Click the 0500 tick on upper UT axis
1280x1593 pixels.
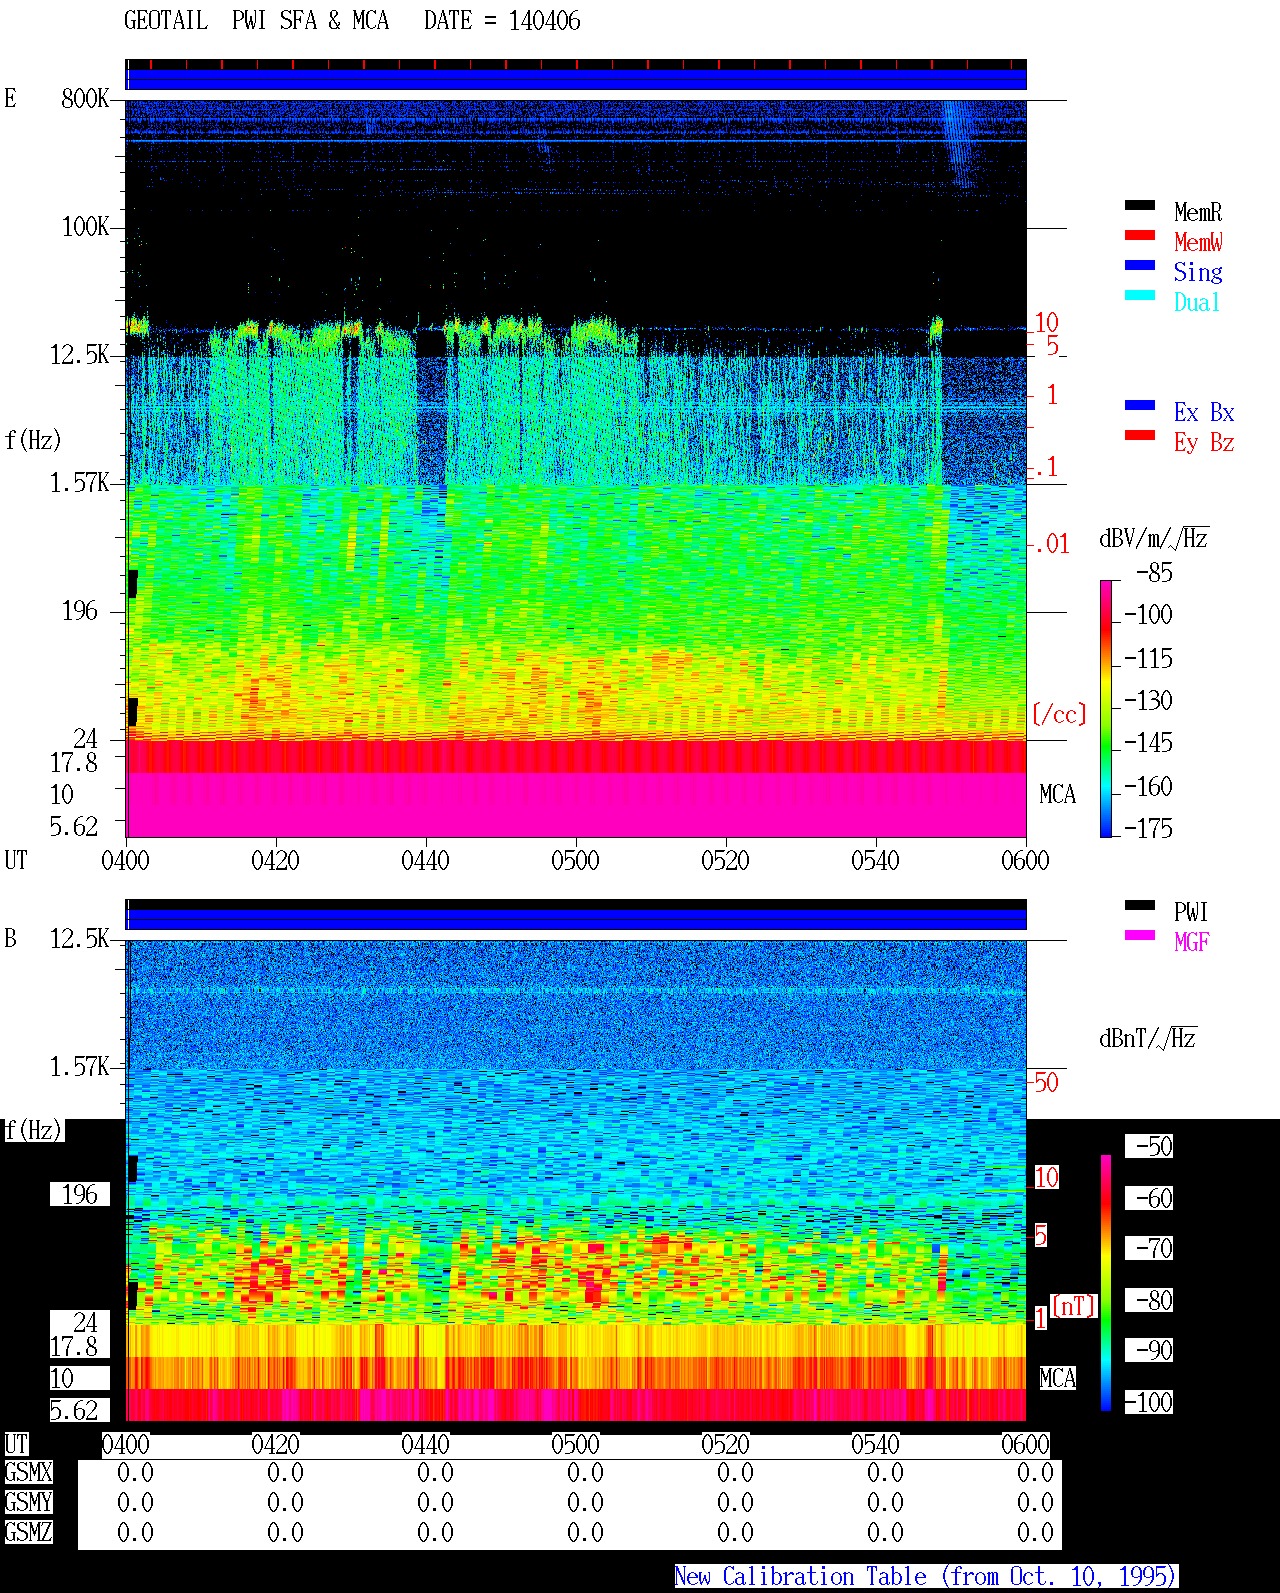click(575, 860)
